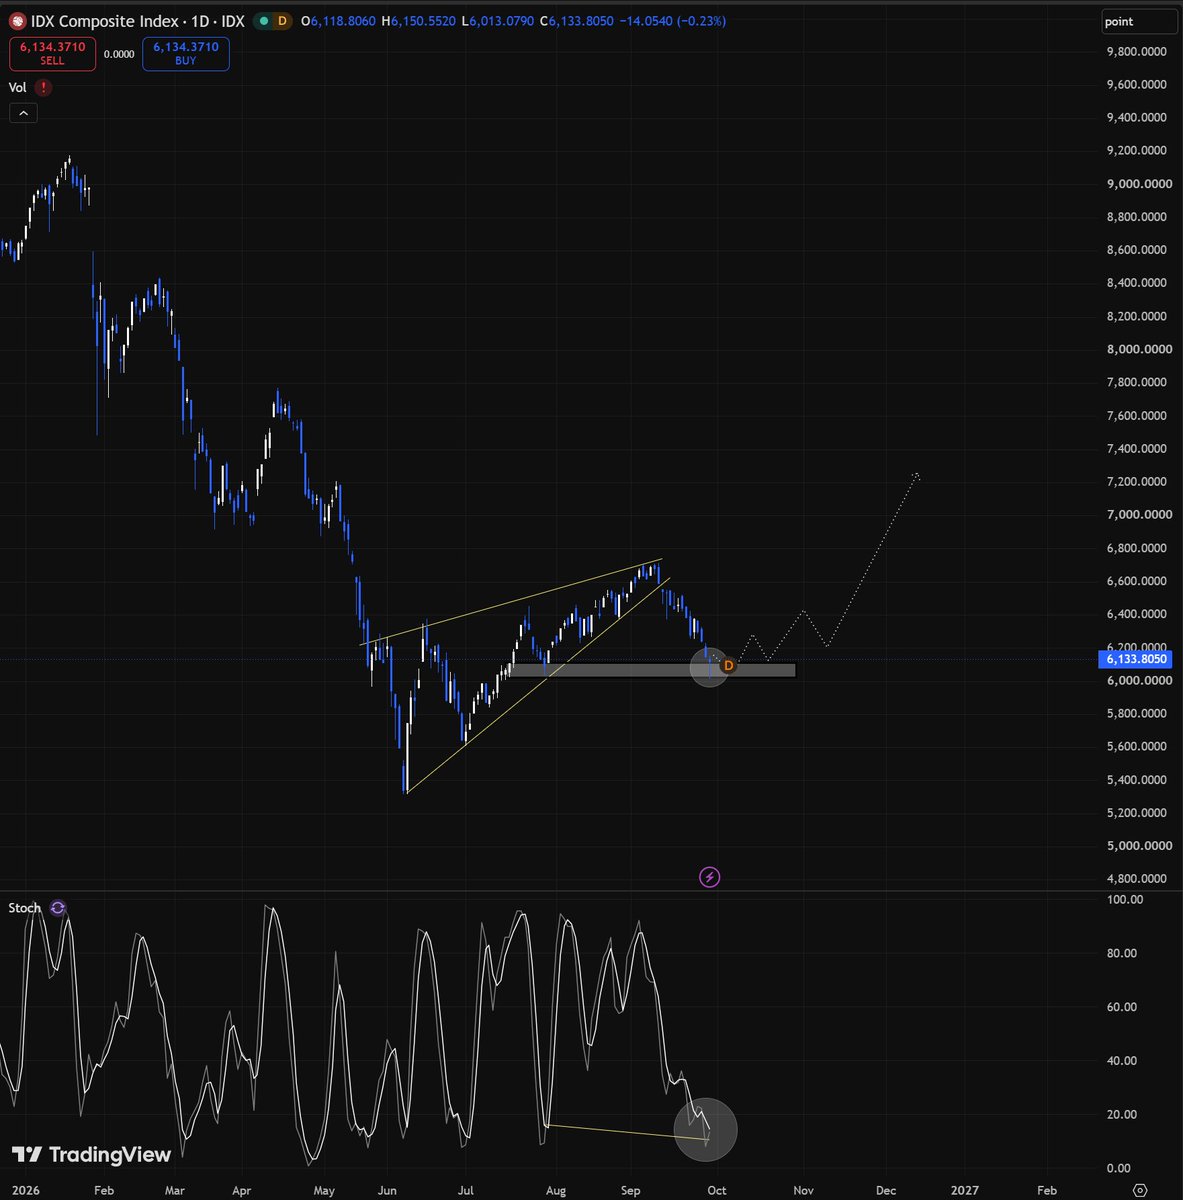Click the purple icon next to Stoch

click(x=58, y=908)
